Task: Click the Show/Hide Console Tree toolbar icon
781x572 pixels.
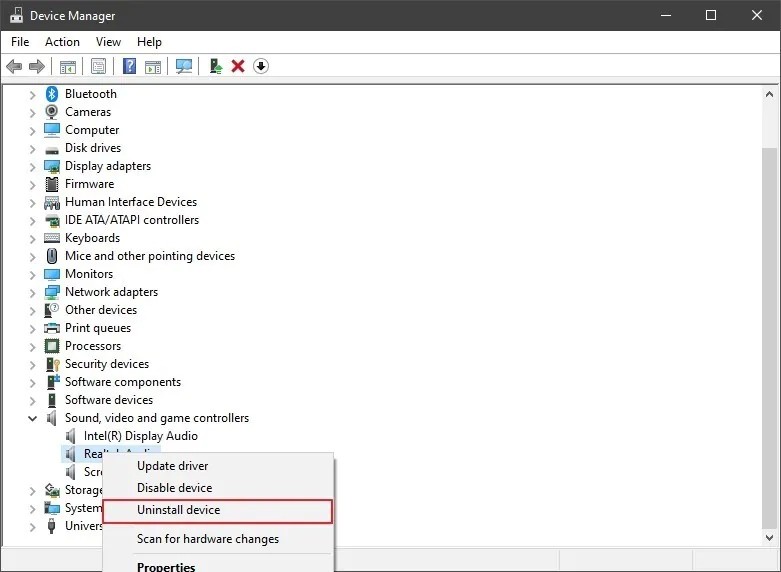Action: 68,66
